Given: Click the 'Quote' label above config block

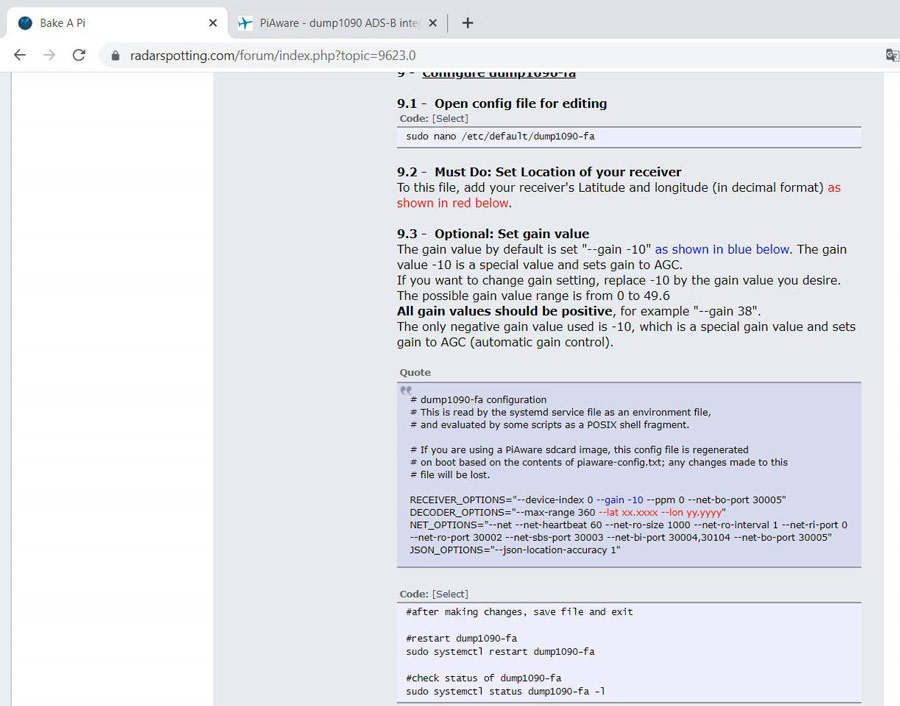Looking at the screenshot, I should [415, 373].
